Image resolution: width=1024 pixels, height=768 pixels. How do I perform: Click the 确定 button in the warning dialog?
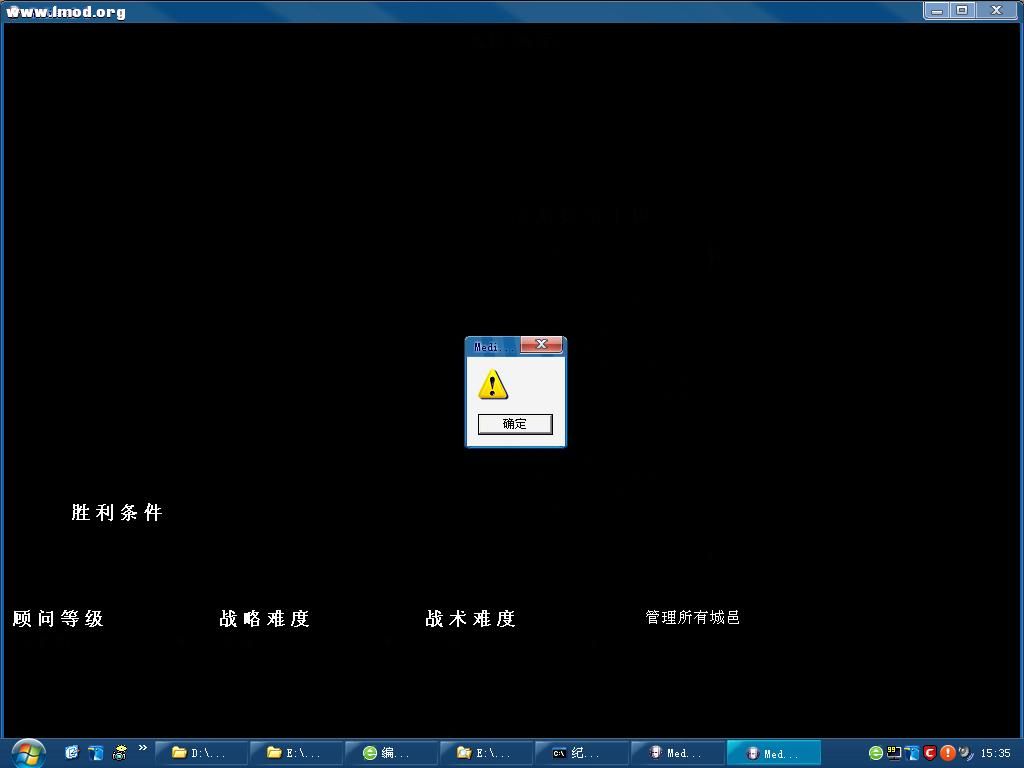pos(514,424)
